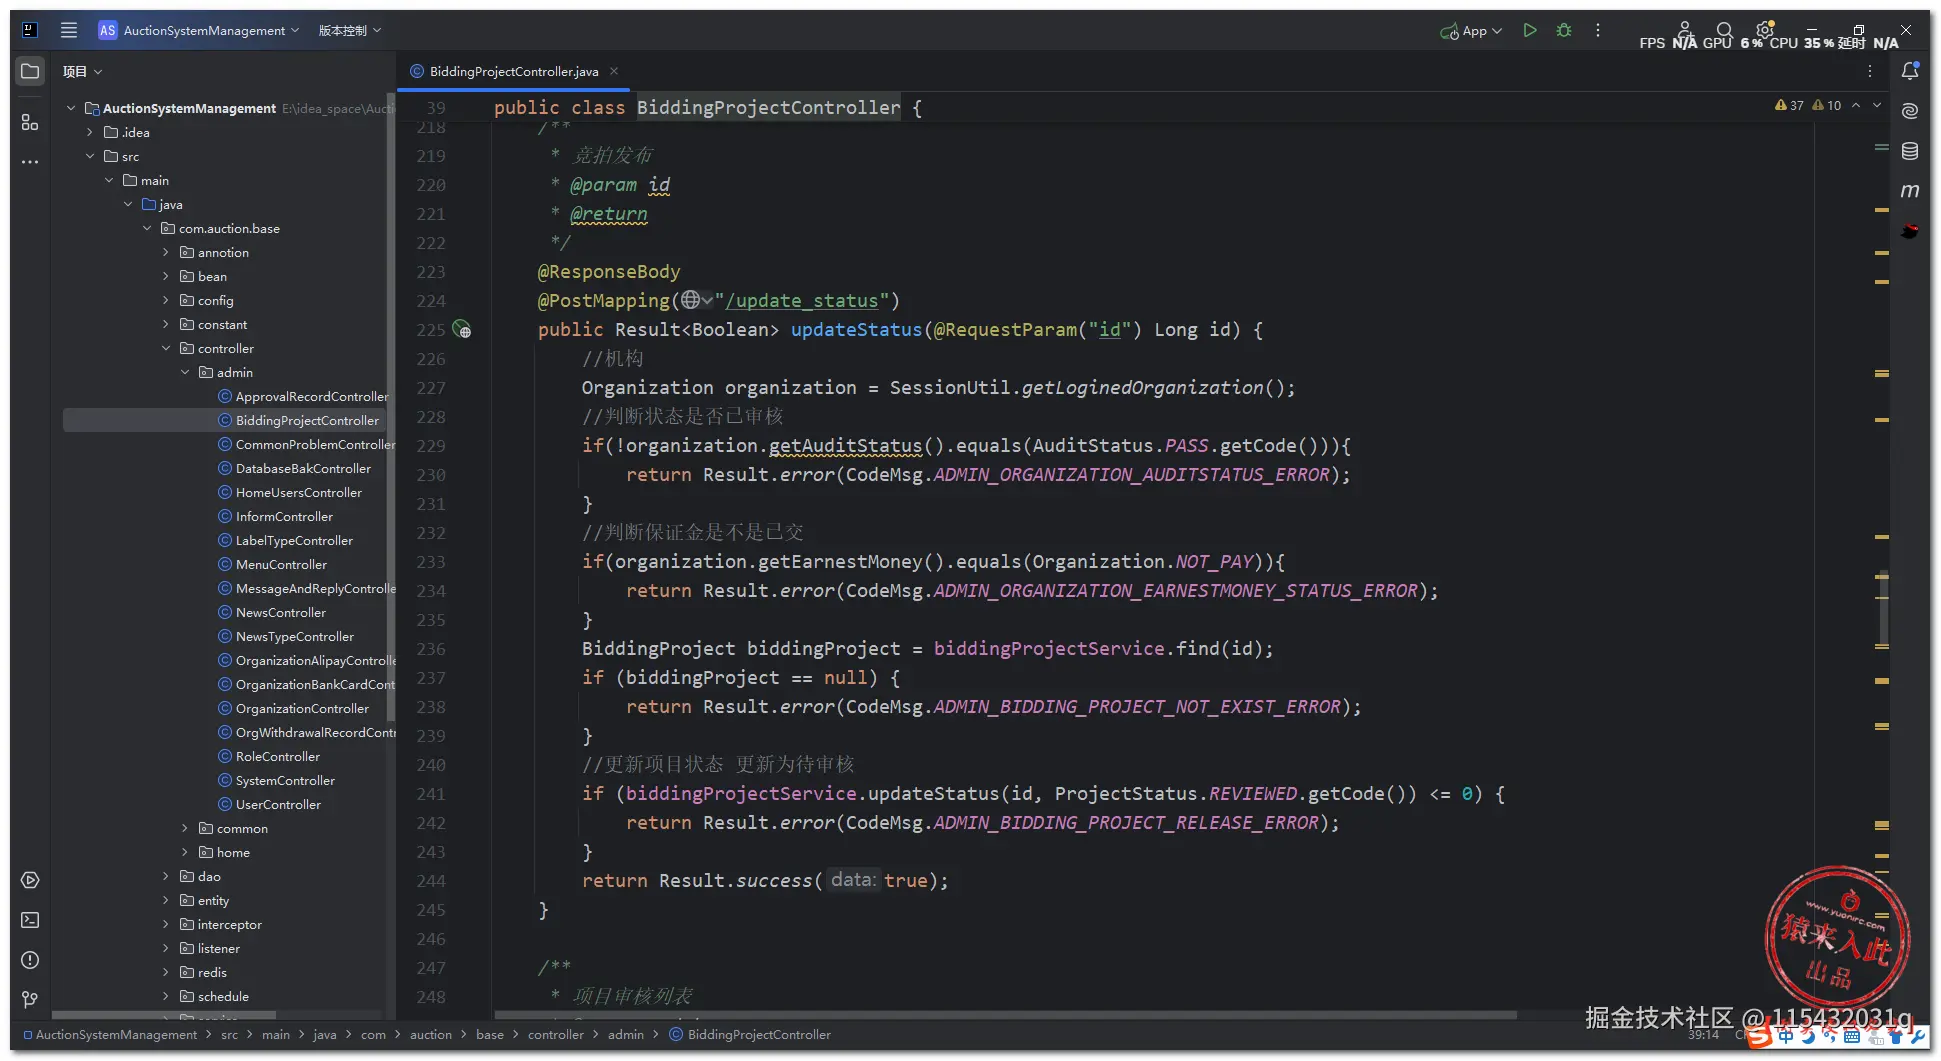
Task: Open the Git tool window
Action: 30,1000
